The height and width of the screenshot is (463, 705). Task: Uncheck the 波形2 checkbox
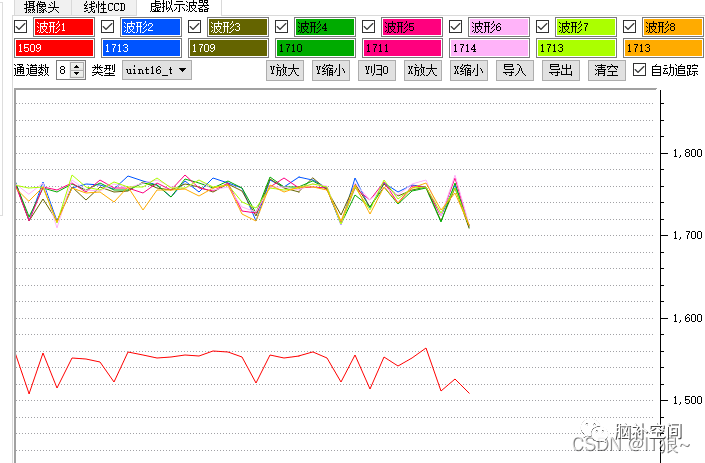click(107, 27)
